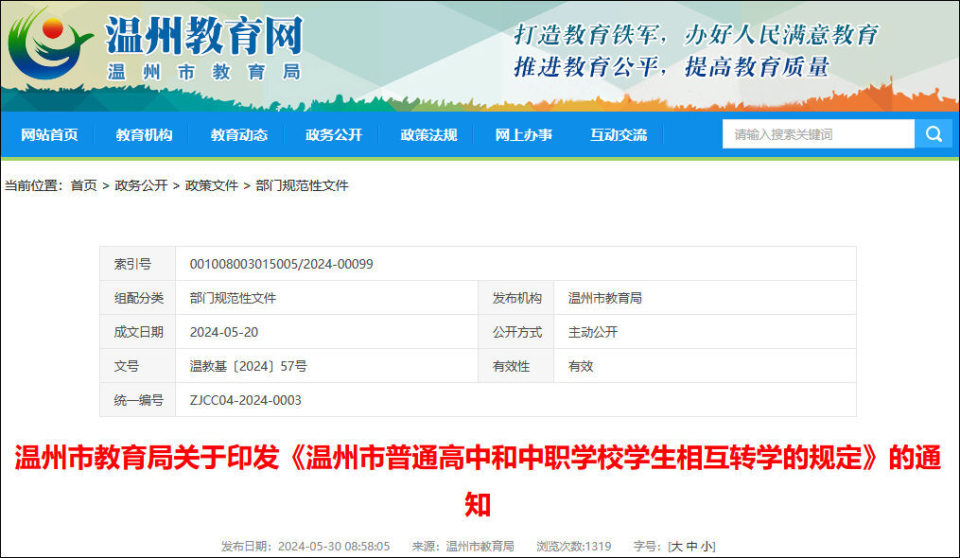This screenshot has height=558, width=960.
Task: Focus the search keyword input field
Action: pyautogui.click(x=818, y=134)
